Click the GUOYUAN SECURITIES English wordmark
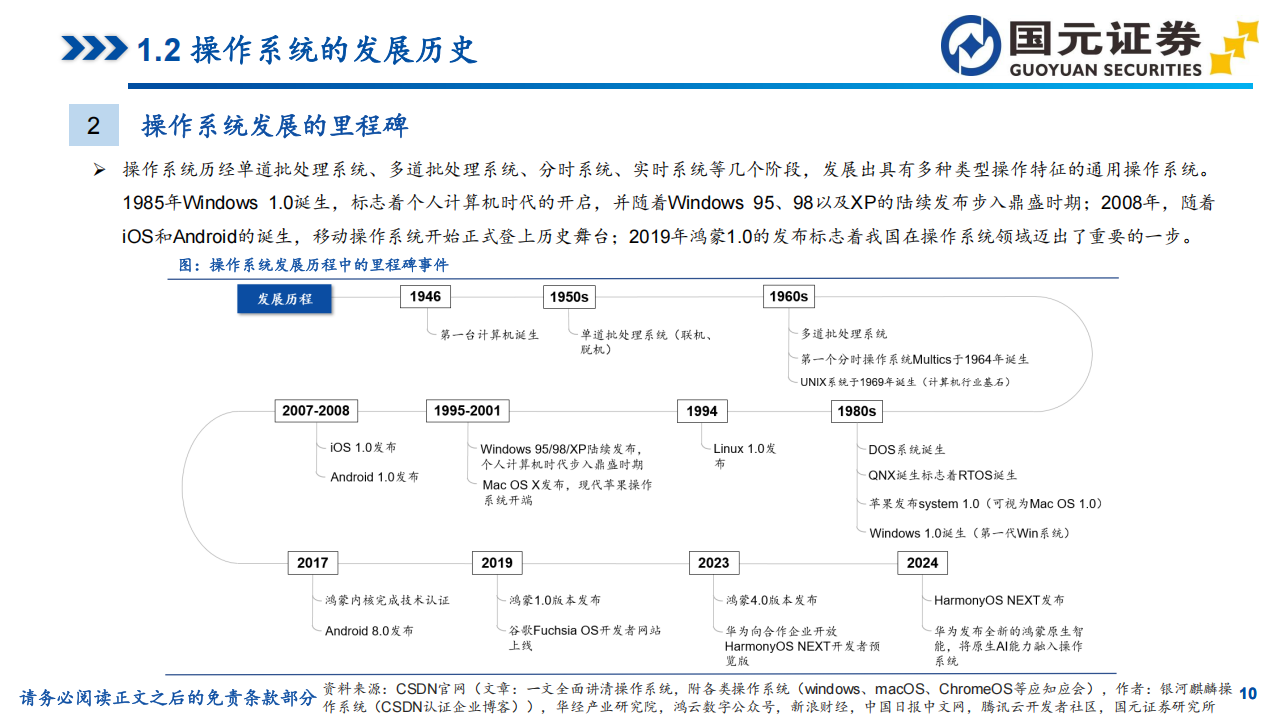 coord(1104,69)
